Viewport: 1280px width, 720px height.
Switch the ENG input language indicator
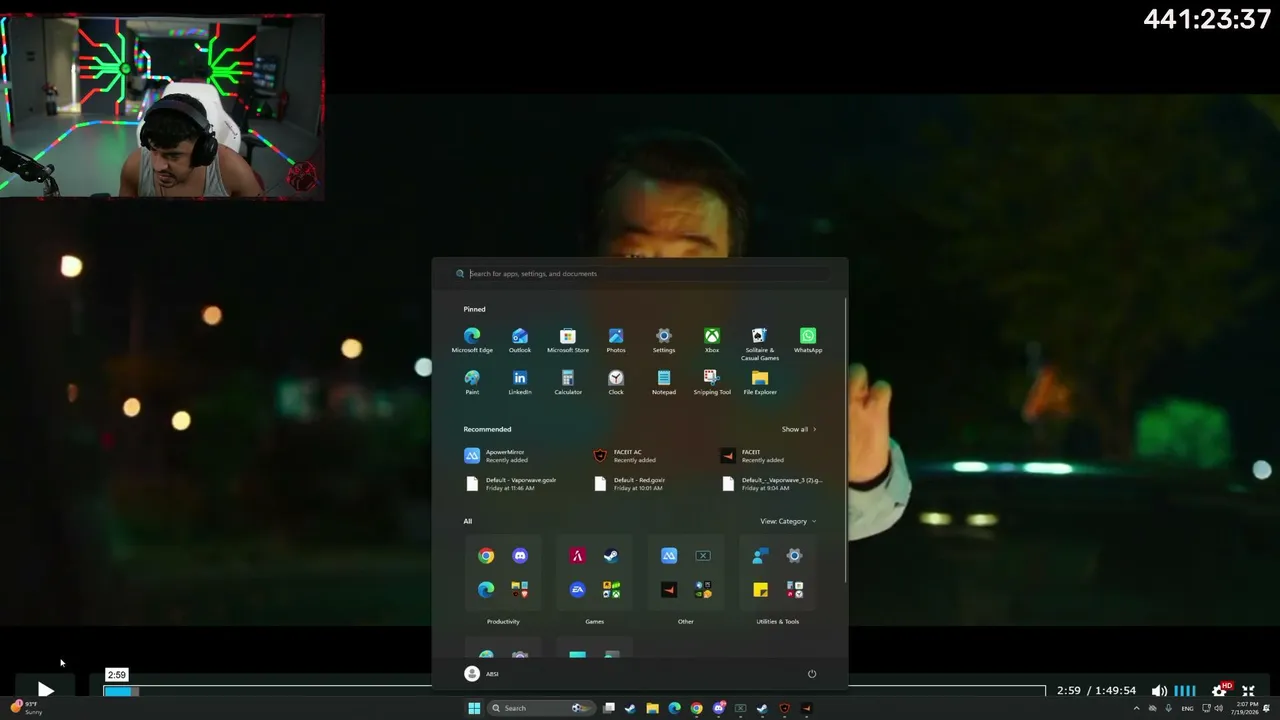pos(1187,708)
